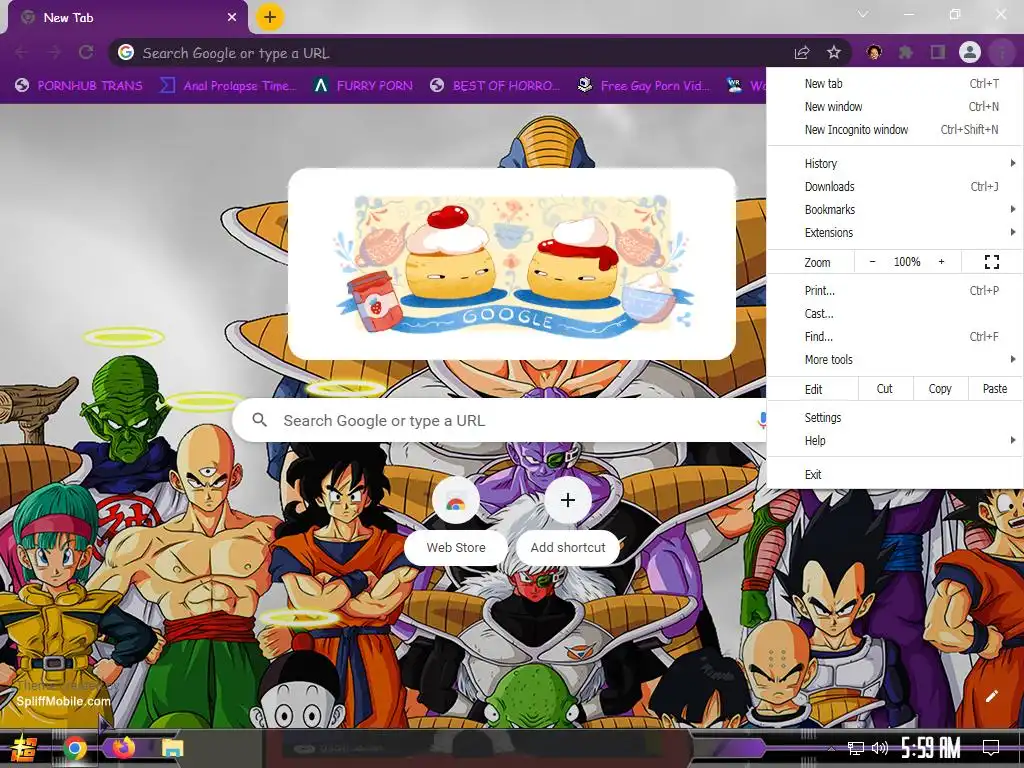Enter fullscreen via Zoom row icon
The image size is (1024, 768).
pyautogui.click(x=991, y=262)
